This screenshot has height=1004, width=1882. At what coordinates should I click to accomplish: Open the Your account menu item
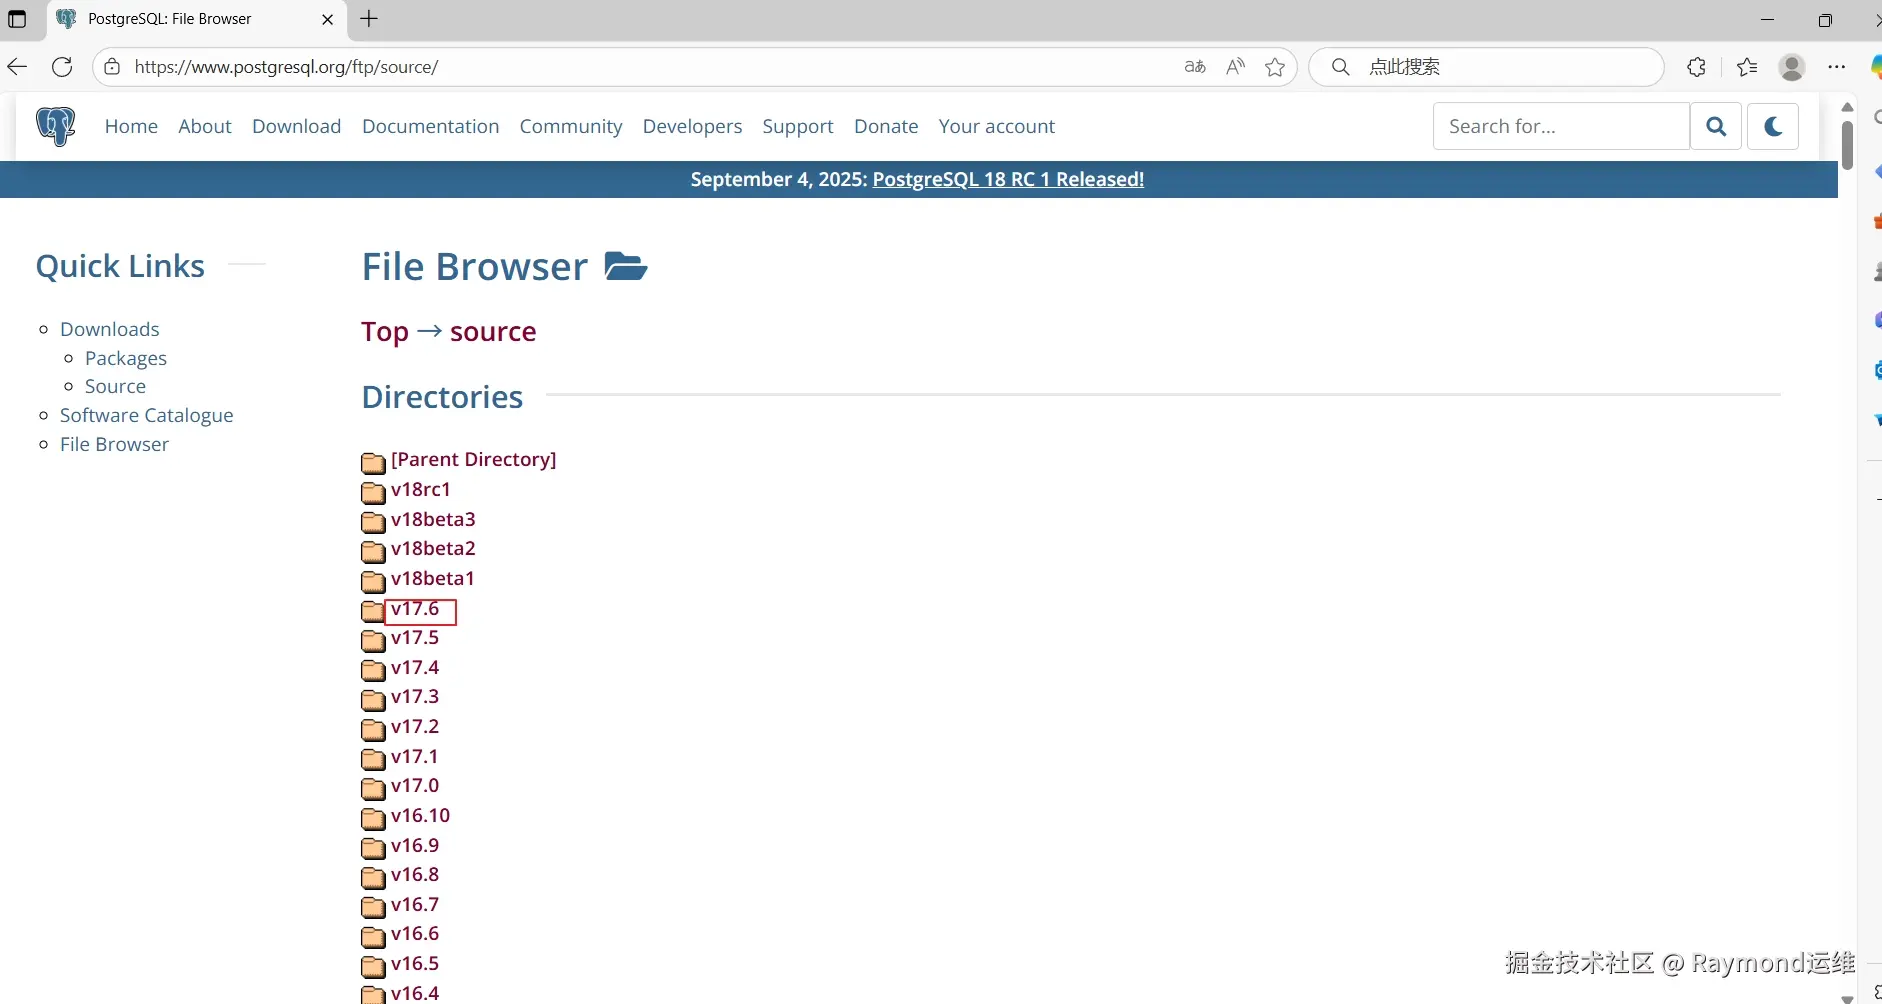tap(997, 126)
